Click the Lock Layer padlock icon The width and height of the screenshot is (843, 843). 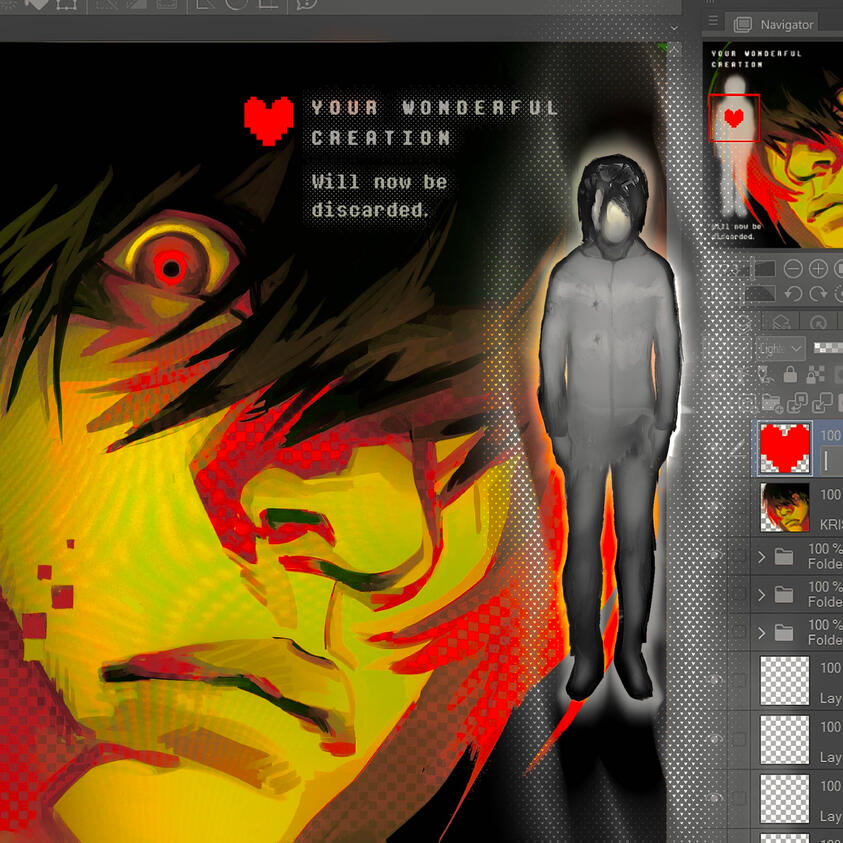point(791,375)
